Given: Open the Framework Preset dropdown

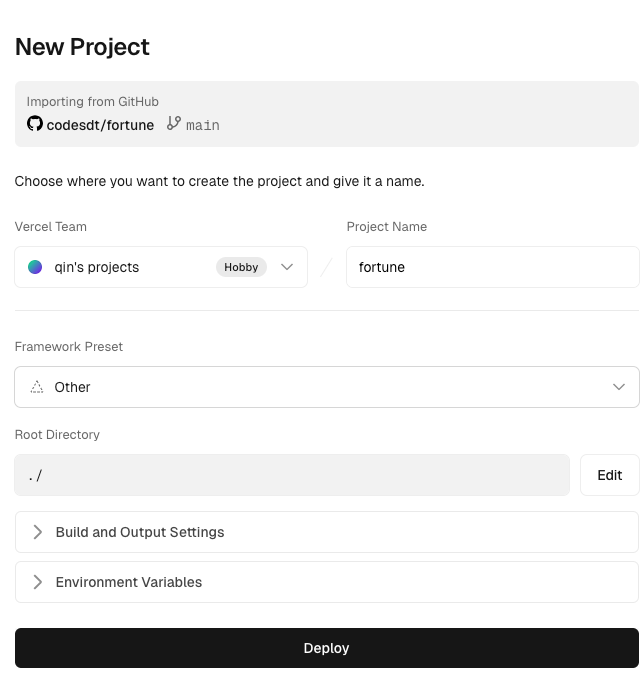Looking at the screenshot, I should coord(327,387).
